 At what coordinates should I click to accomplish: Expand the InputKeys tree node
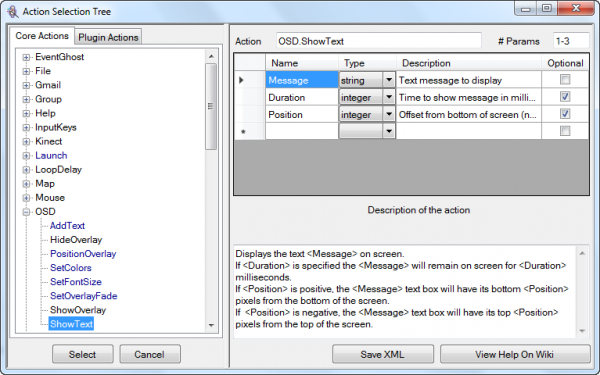[x=26, y=127]
